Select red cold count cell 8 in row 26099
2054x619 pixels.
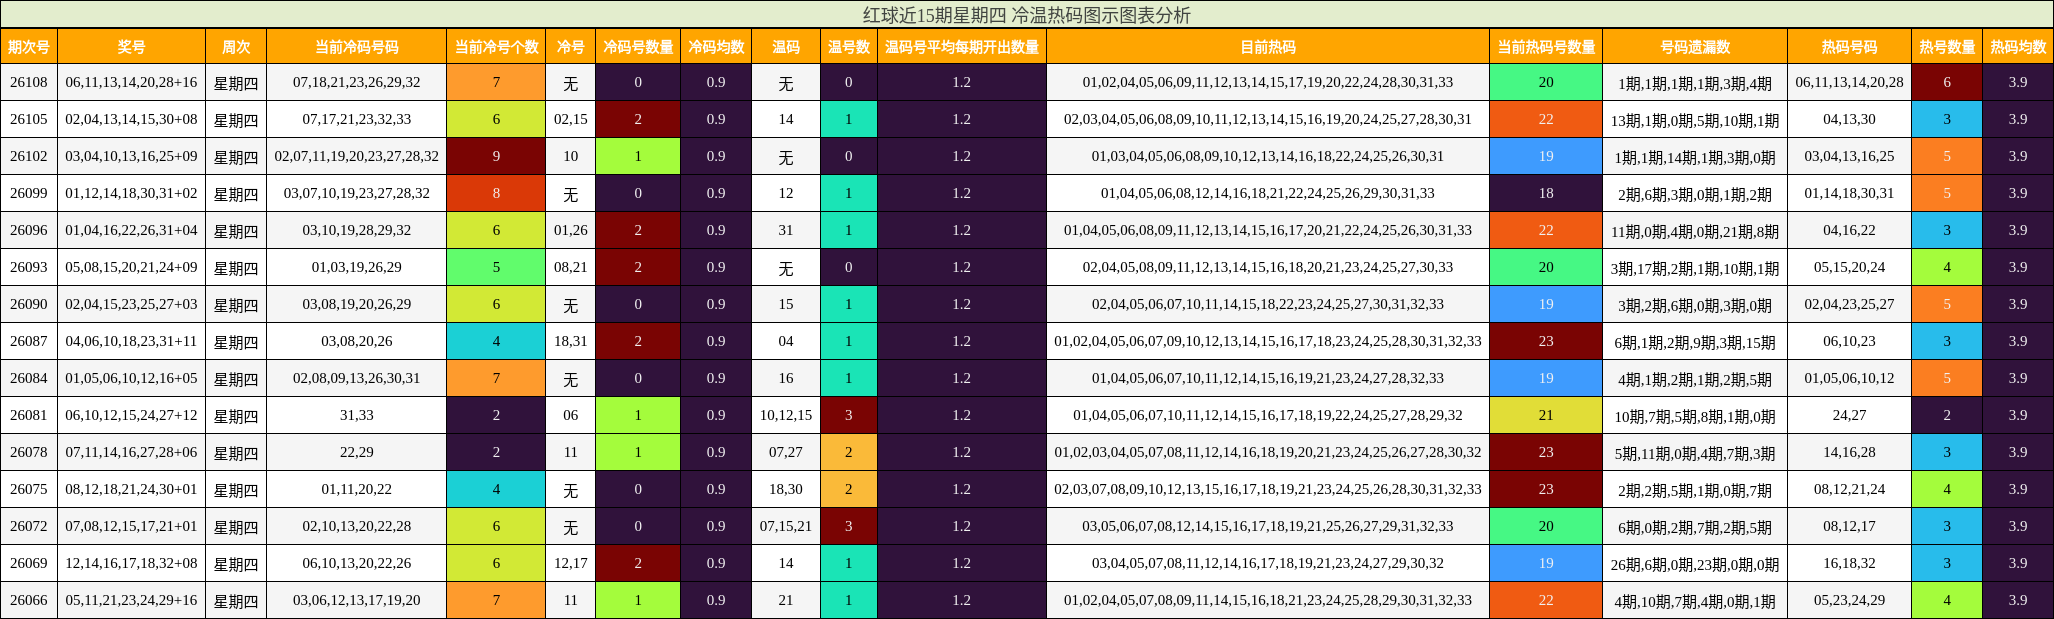496,193
